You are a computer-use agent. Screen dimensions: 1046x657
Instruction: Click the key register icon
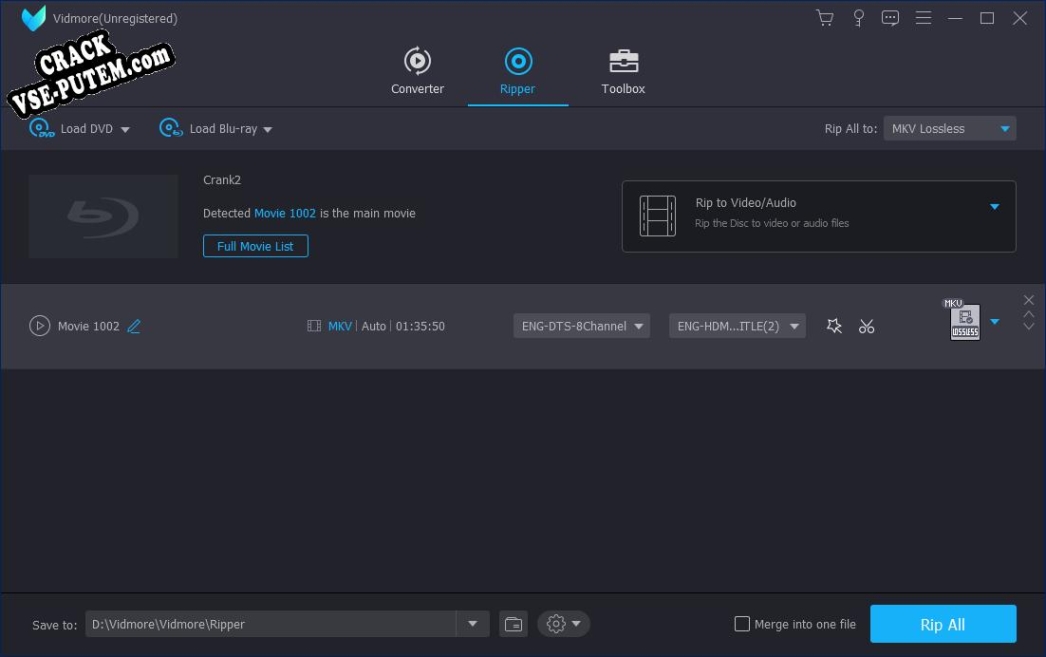(859, 18)
